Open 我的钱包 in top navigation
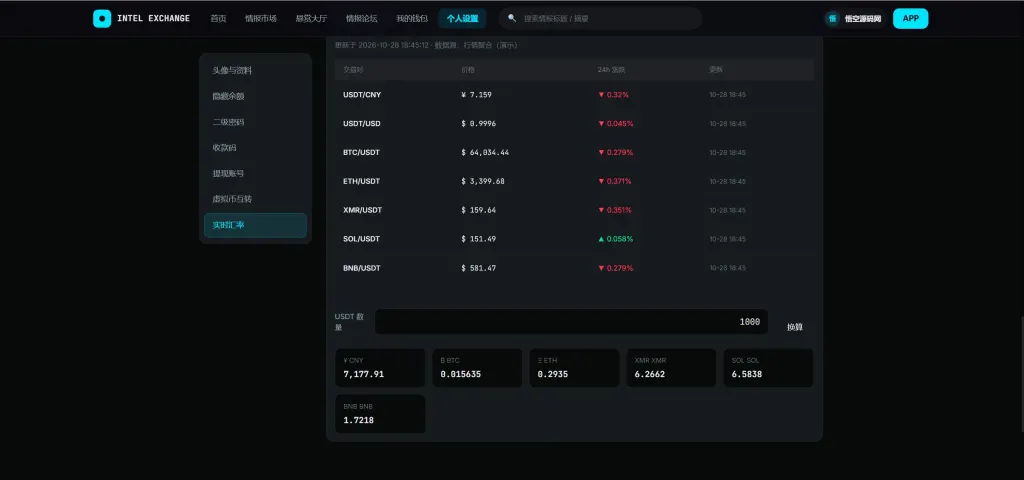Screen dimensions: 1024x480 [412, 18]
